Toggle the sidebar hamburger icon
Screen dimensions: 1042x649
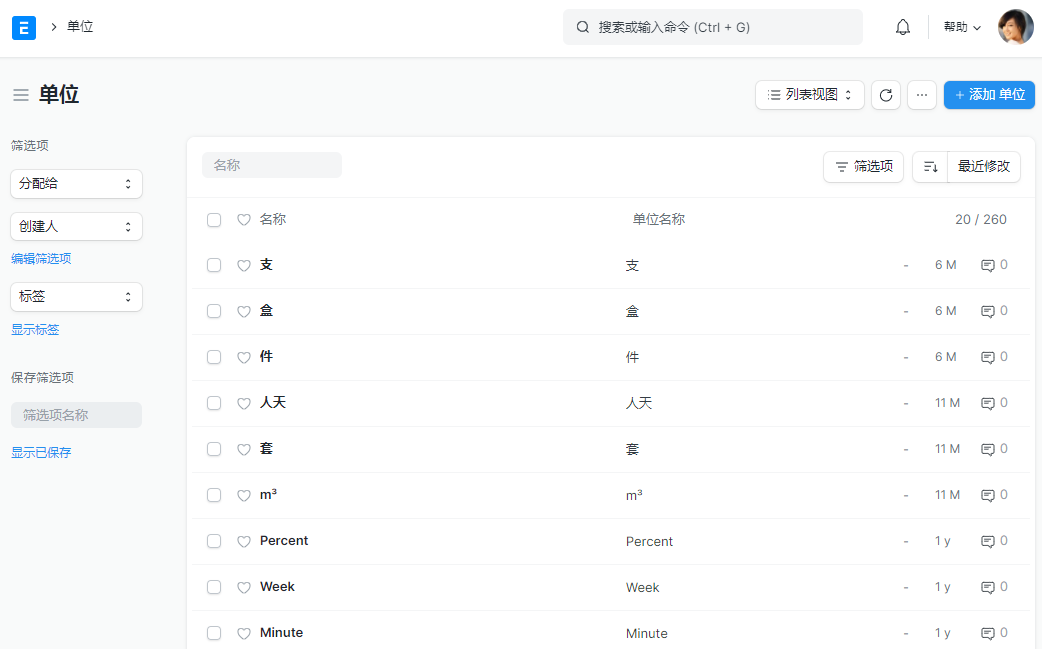[20, 95]
